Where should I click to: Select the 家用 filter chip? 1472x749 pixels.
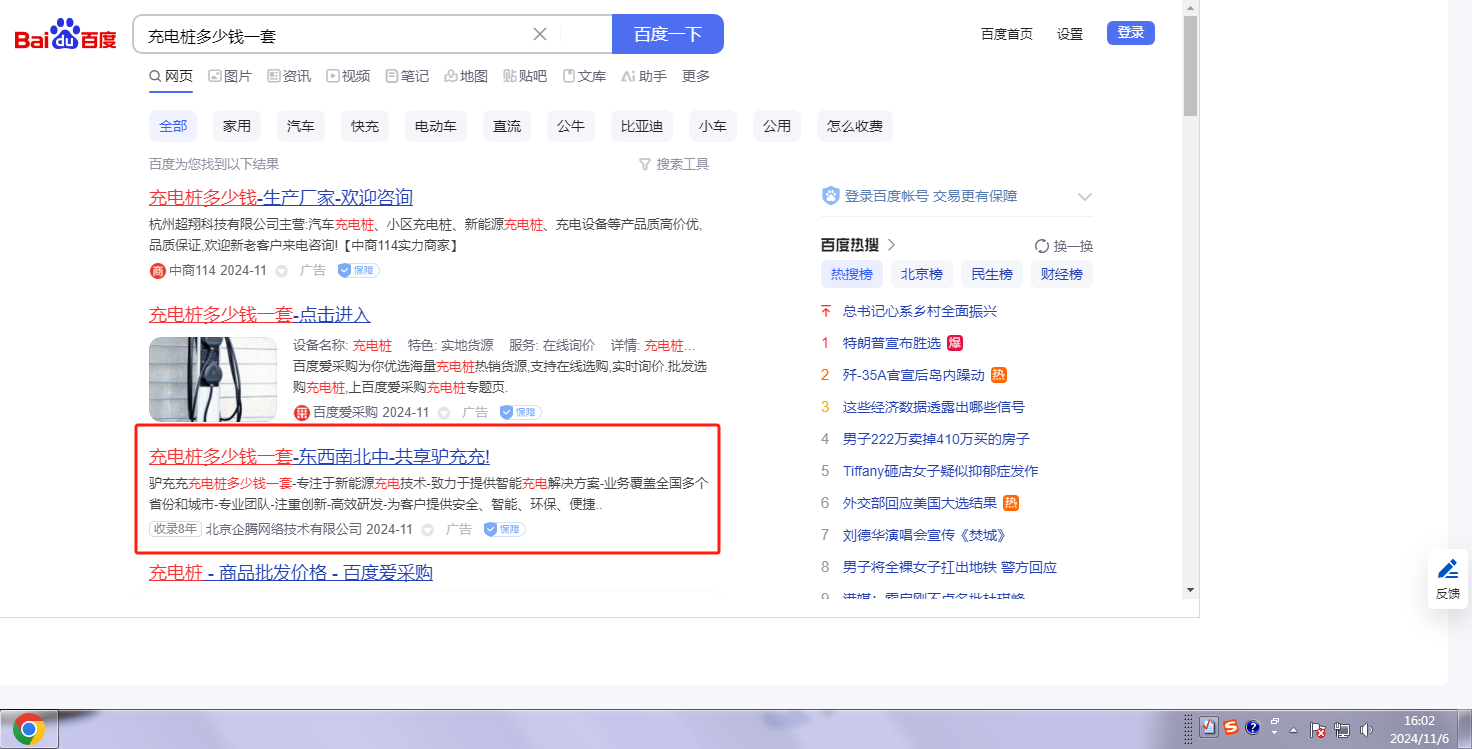[237, 126]
